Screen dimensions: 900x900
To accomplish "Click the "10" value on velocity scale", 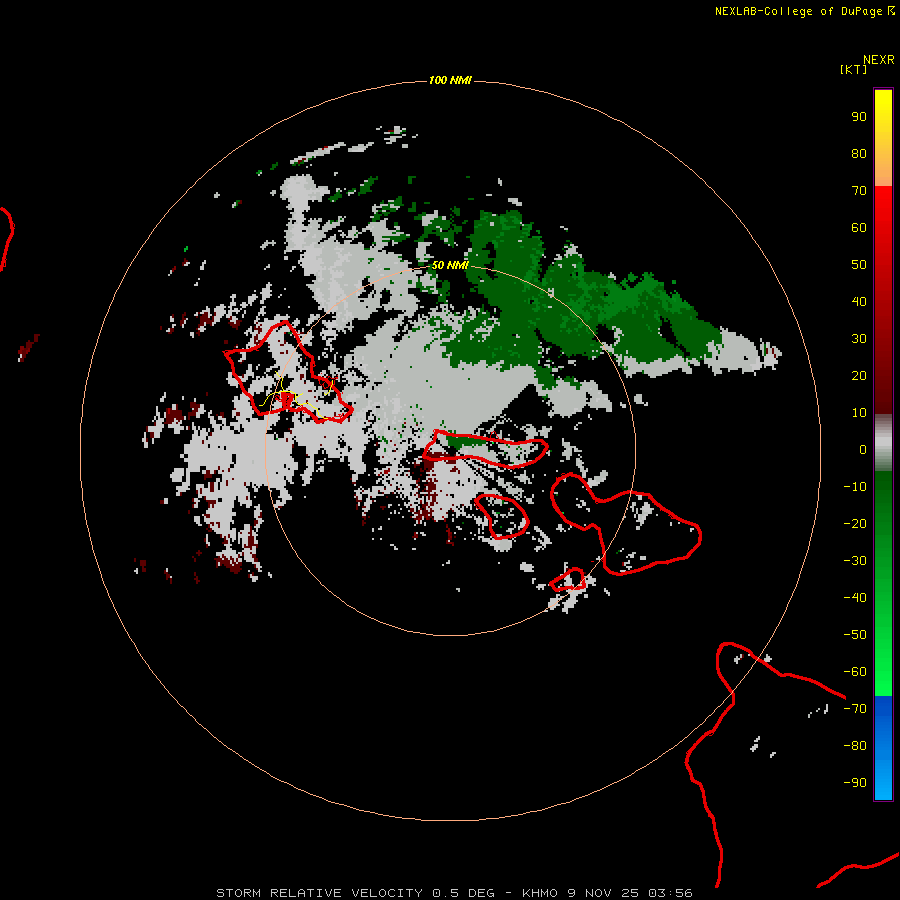I will 859,413.
